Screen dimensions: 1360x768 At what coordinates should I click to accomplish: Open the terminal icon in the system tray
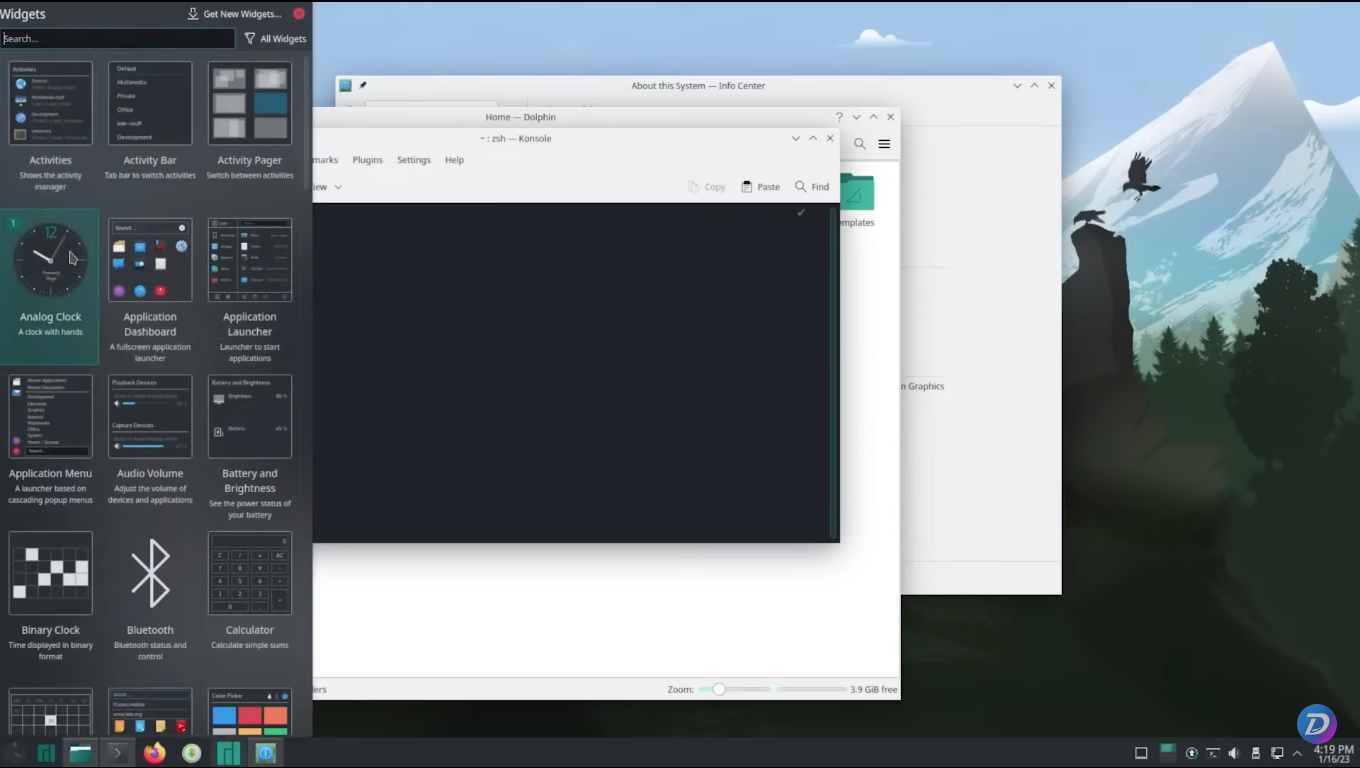coord(1213,752)
